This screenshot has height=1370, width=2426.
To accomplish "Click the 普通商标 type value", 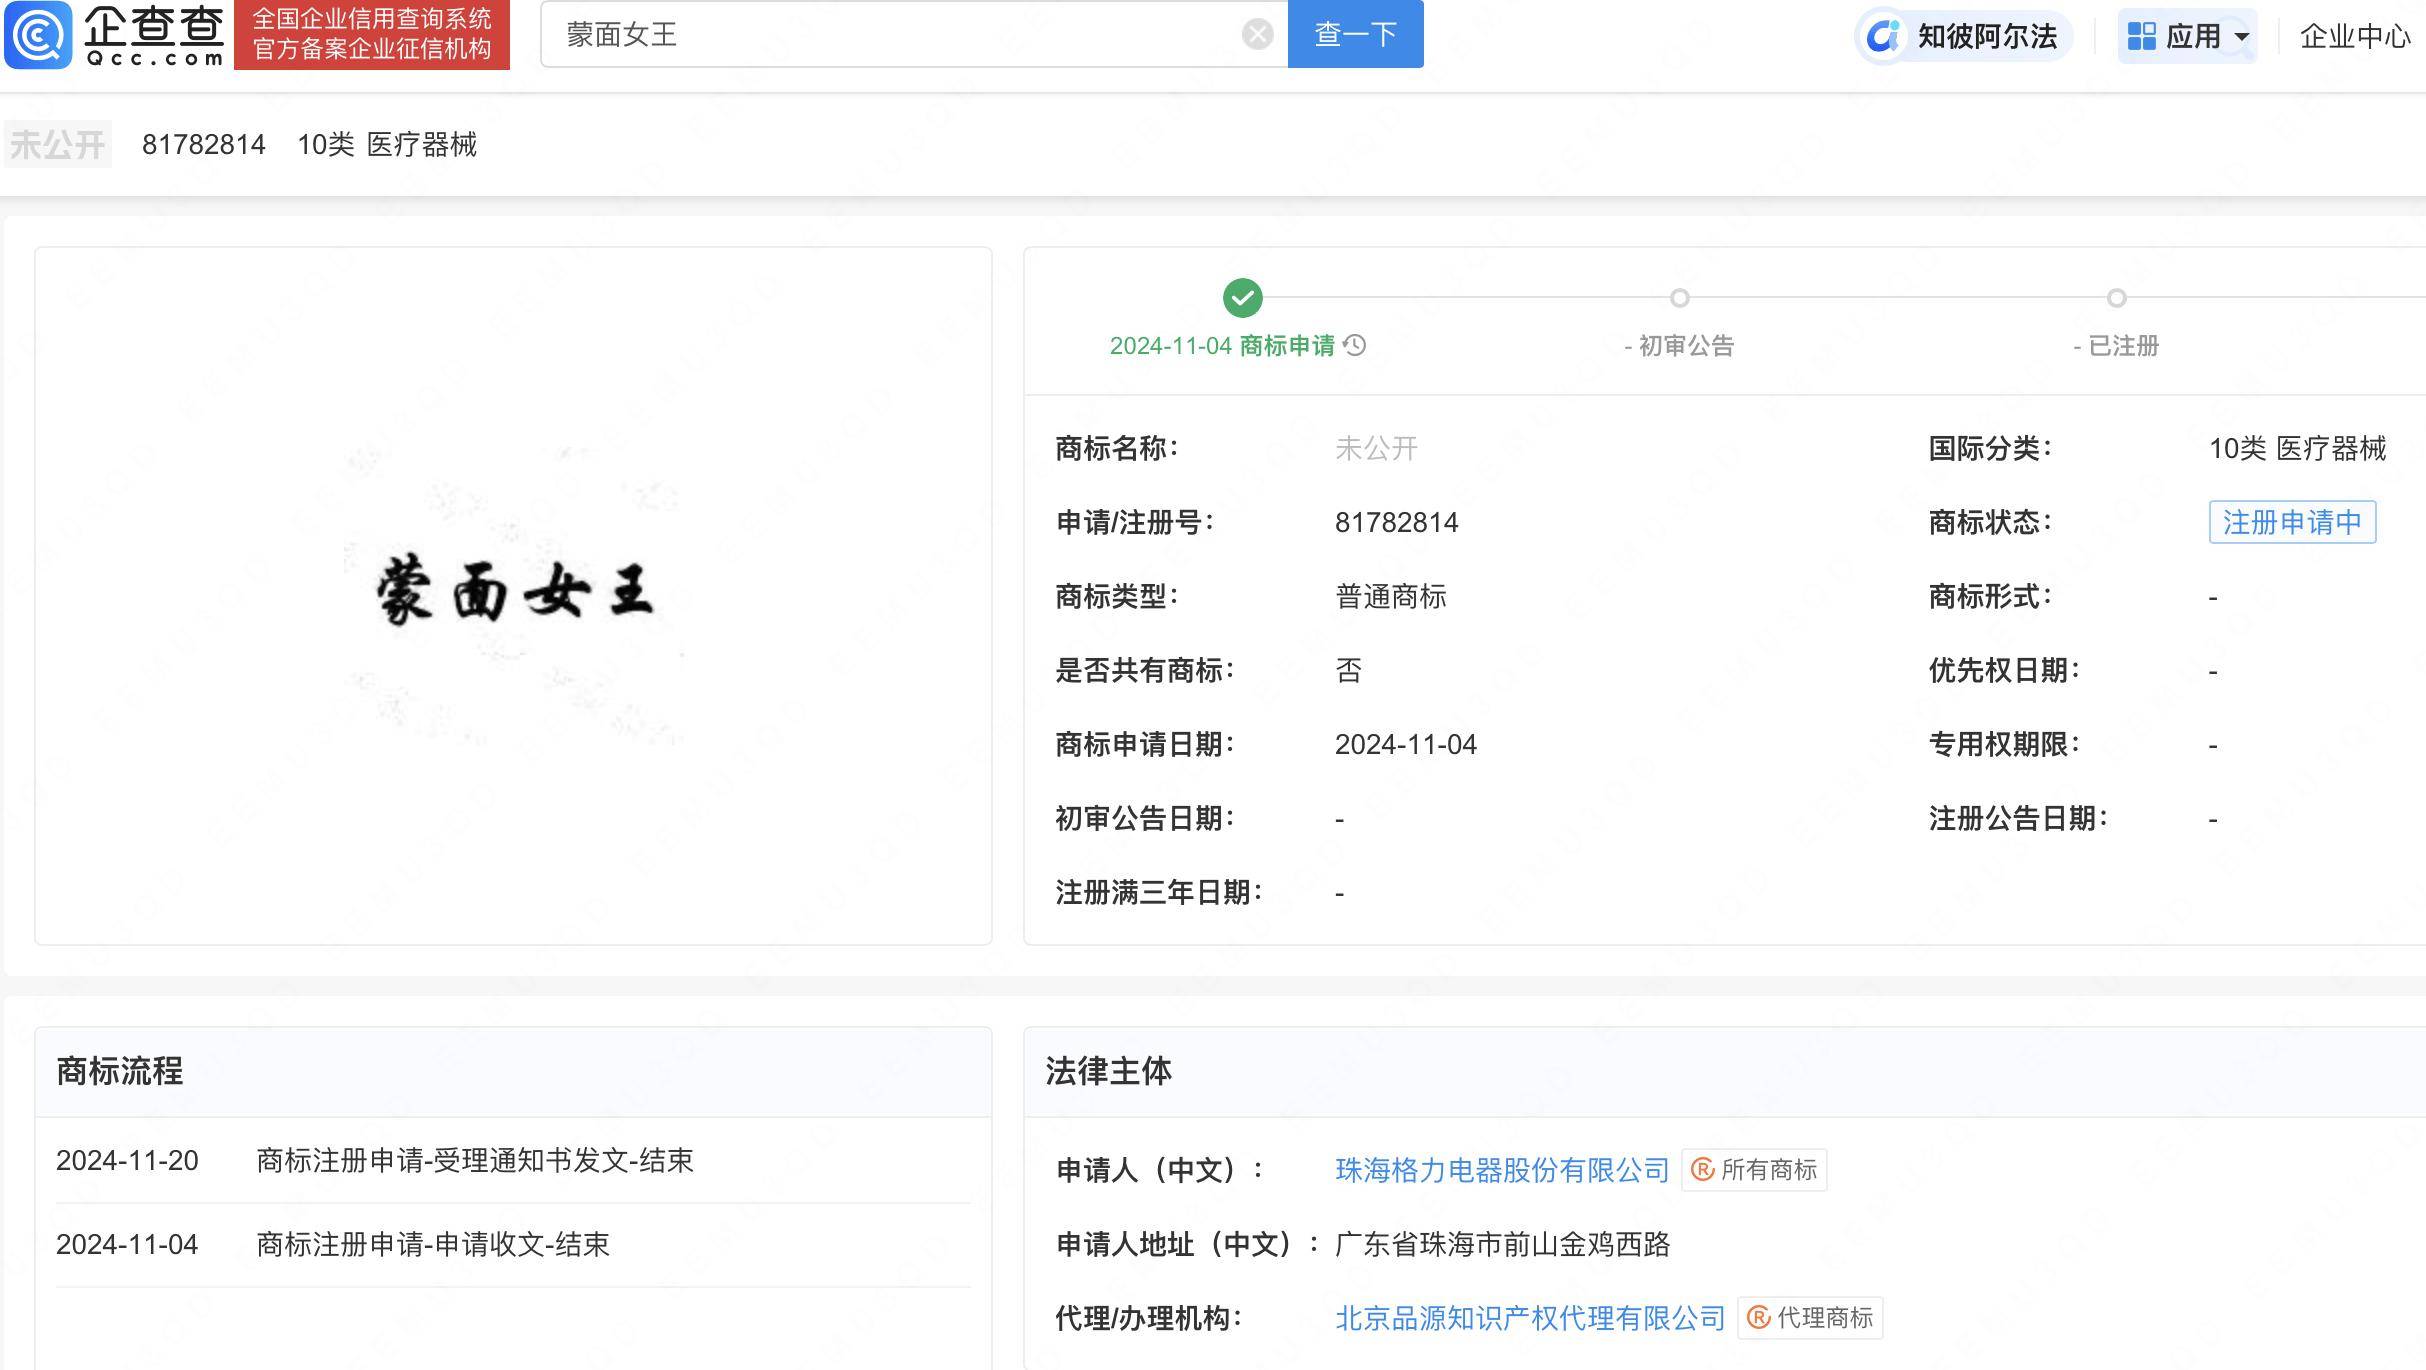I will (1391, 597).
